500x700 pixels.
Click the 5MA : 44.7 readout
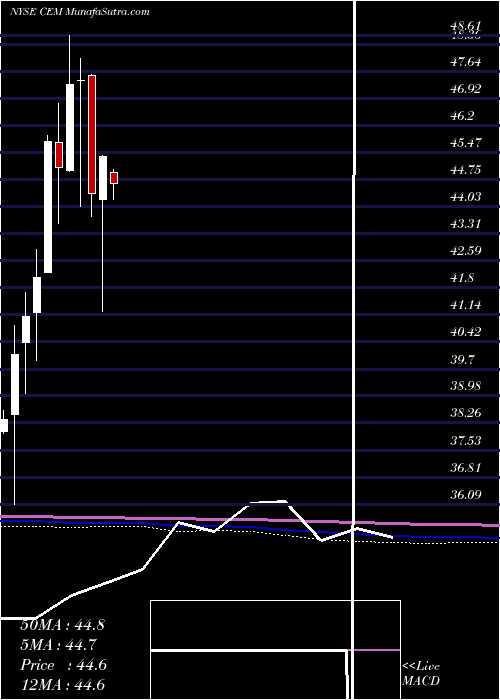click(x=59, y=645)
